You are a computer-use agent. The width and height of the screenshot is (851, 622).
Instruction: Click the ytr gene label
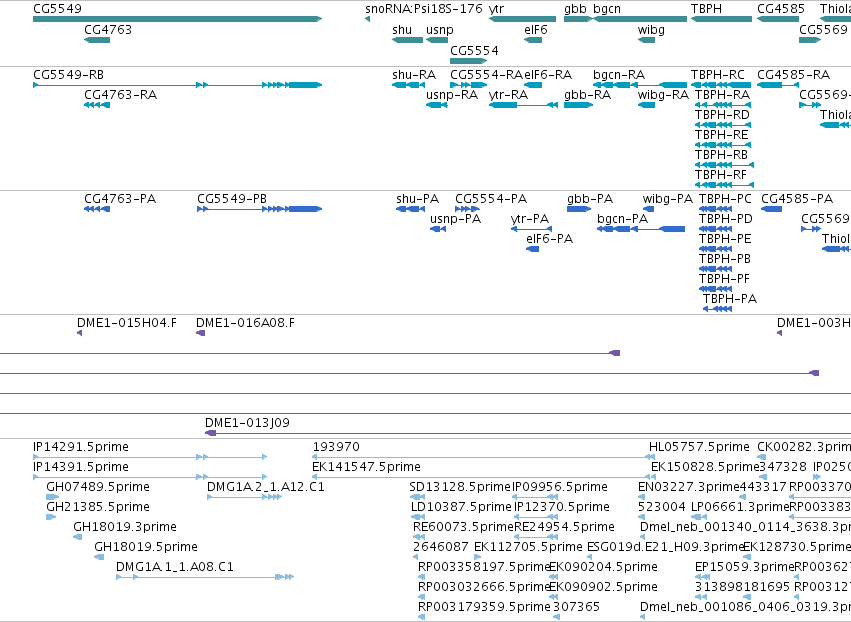click(497, 9)
